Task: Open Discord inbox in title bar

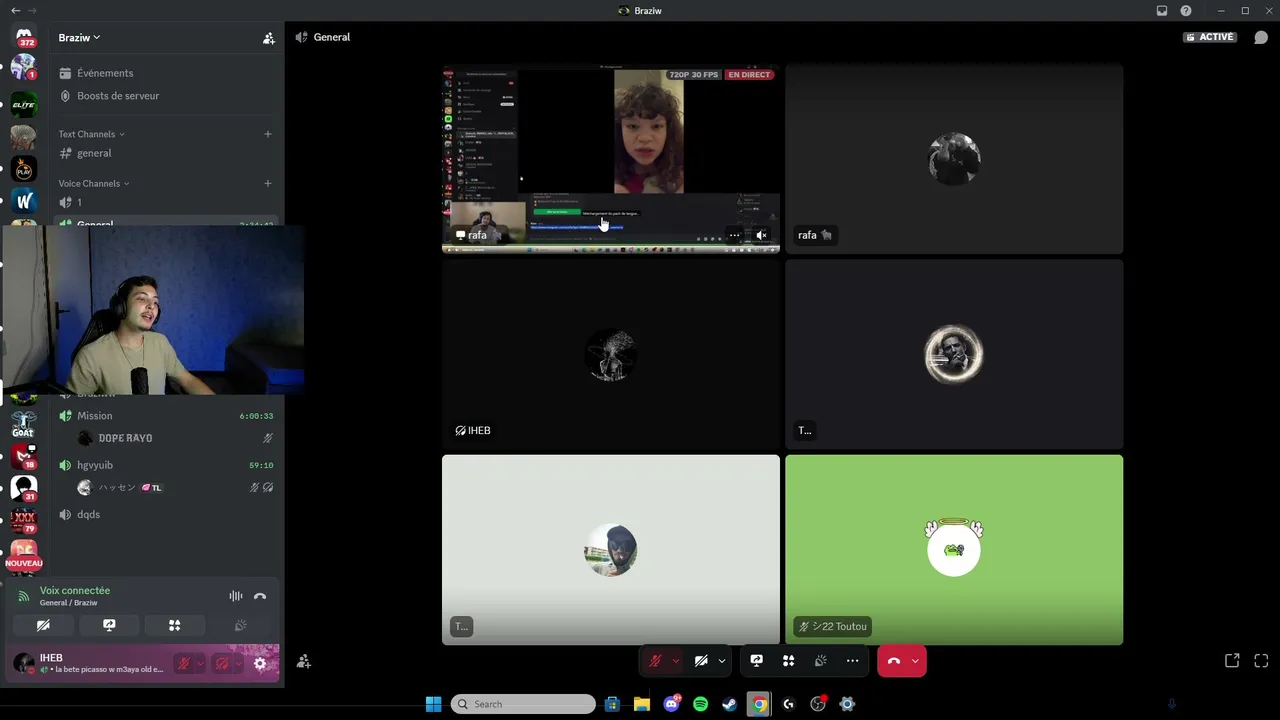Action: (x=1162, y=11)
